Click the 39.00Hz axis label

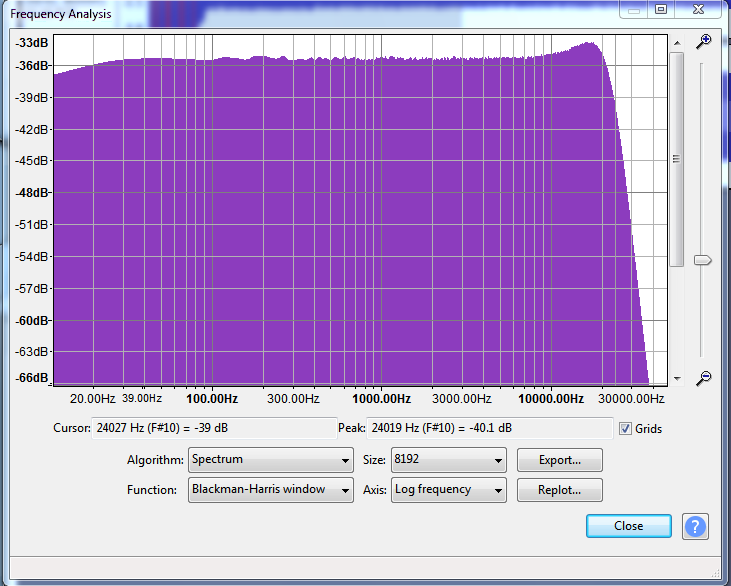pos(142,399)
